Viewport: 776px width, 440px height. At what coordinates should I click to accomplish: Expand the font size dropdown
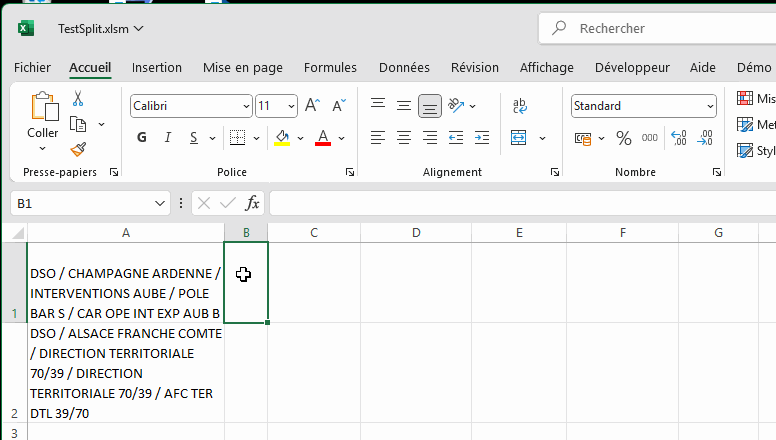pos(291,106)
